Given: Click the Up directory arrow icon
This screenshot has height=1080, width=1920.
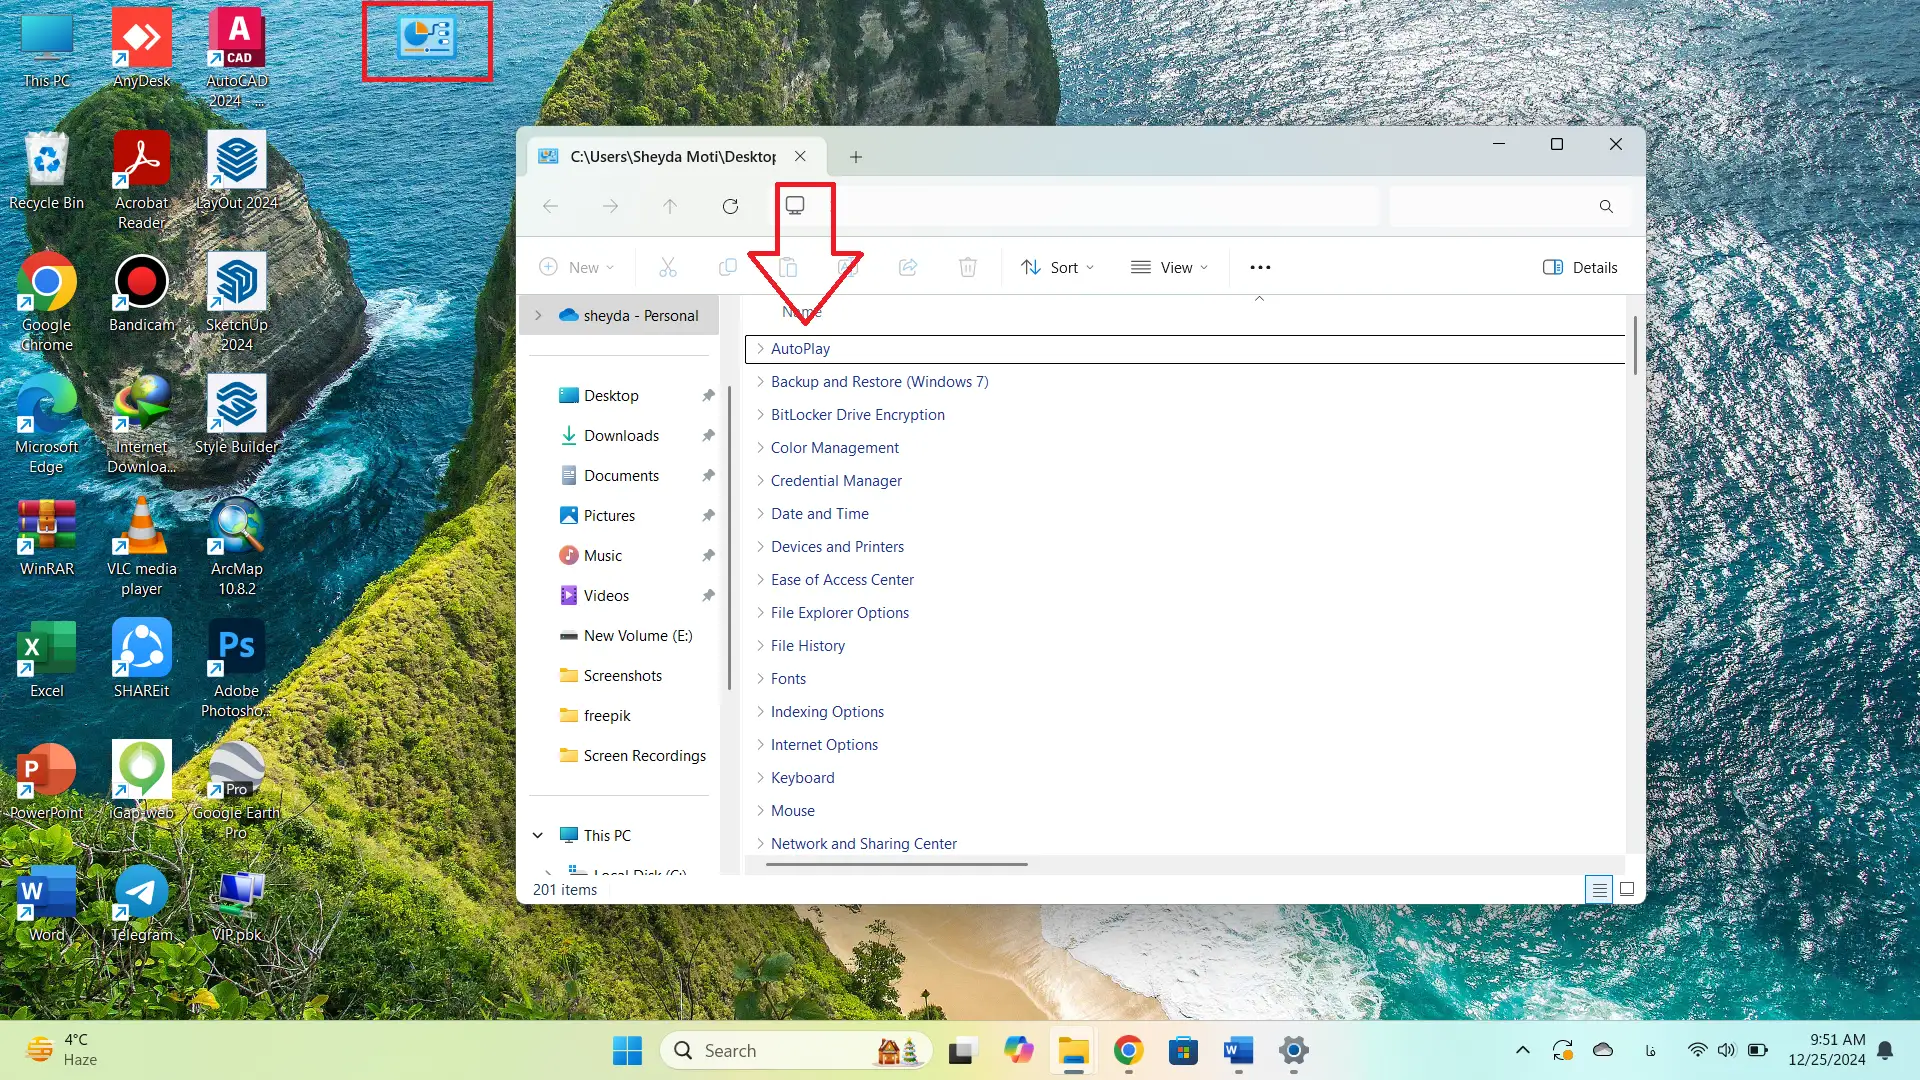Looking at the screenshot, I should [x=670, y=206].
